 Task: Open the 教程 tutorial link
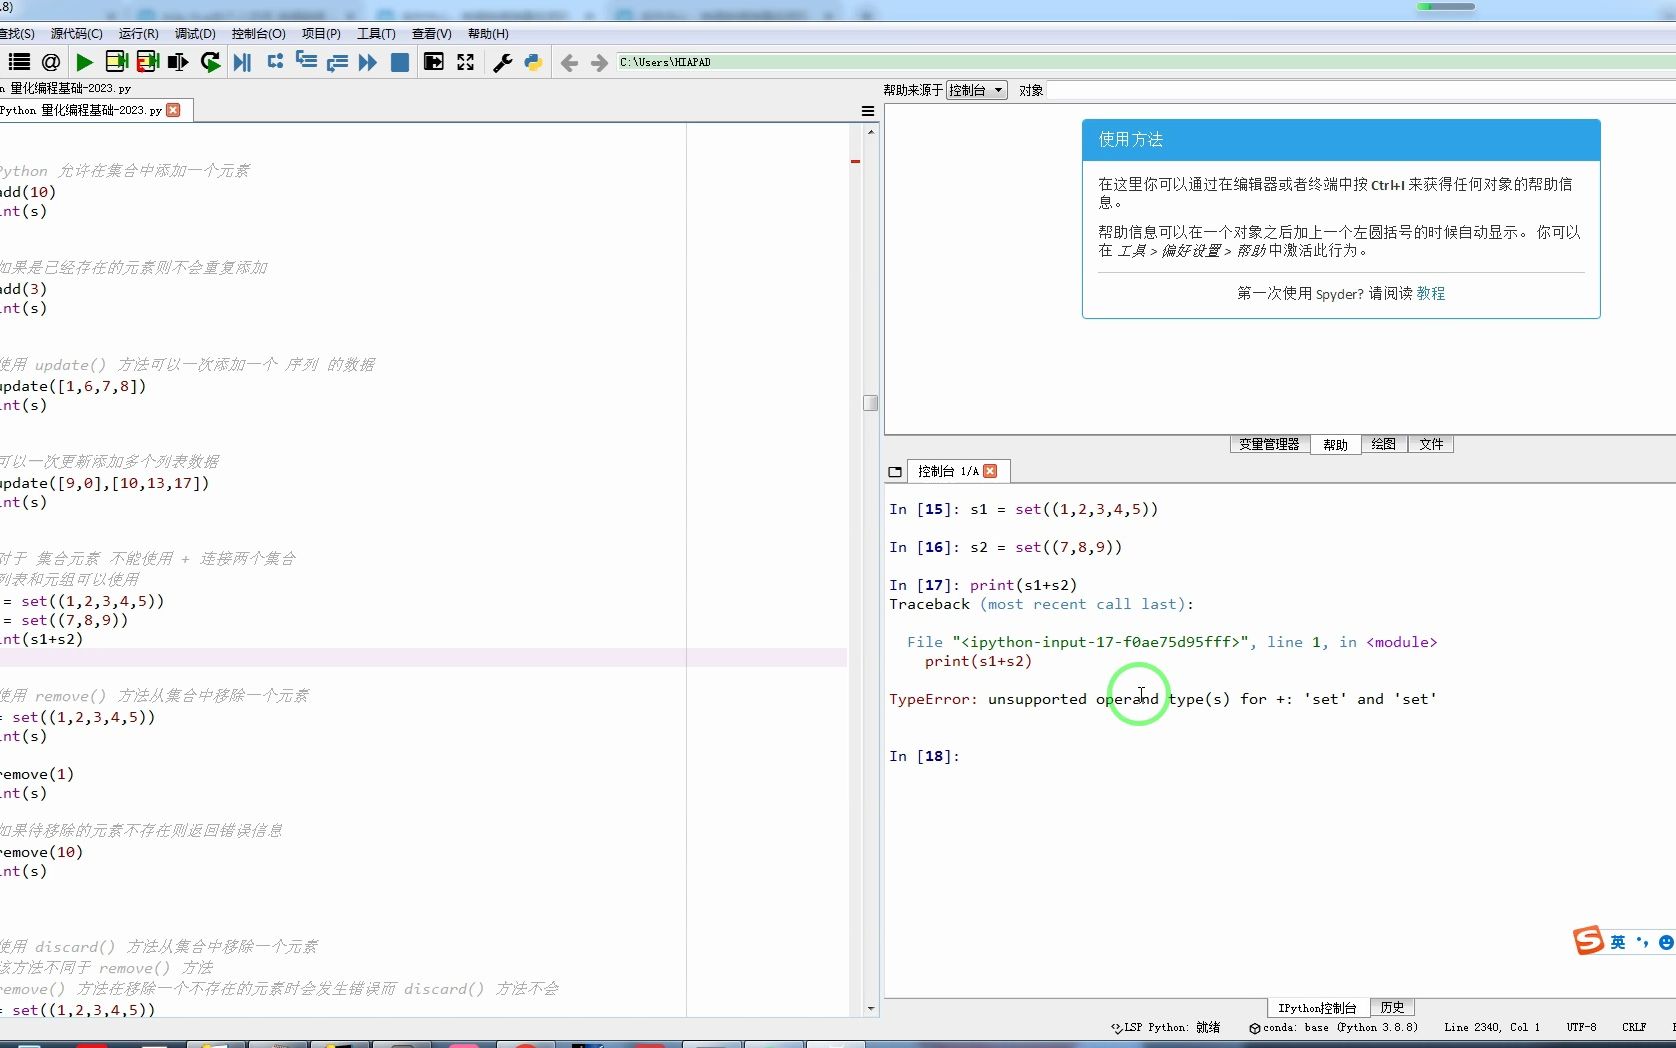tap(1431, 293)
